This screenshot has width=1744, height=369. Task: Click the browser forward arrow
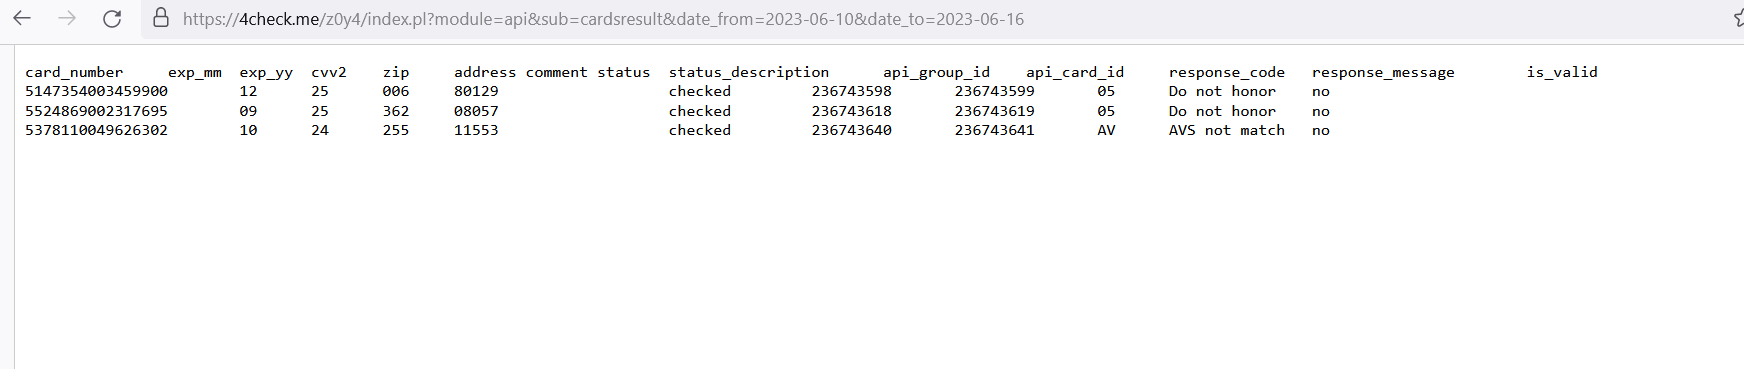[x=67, y=18]
